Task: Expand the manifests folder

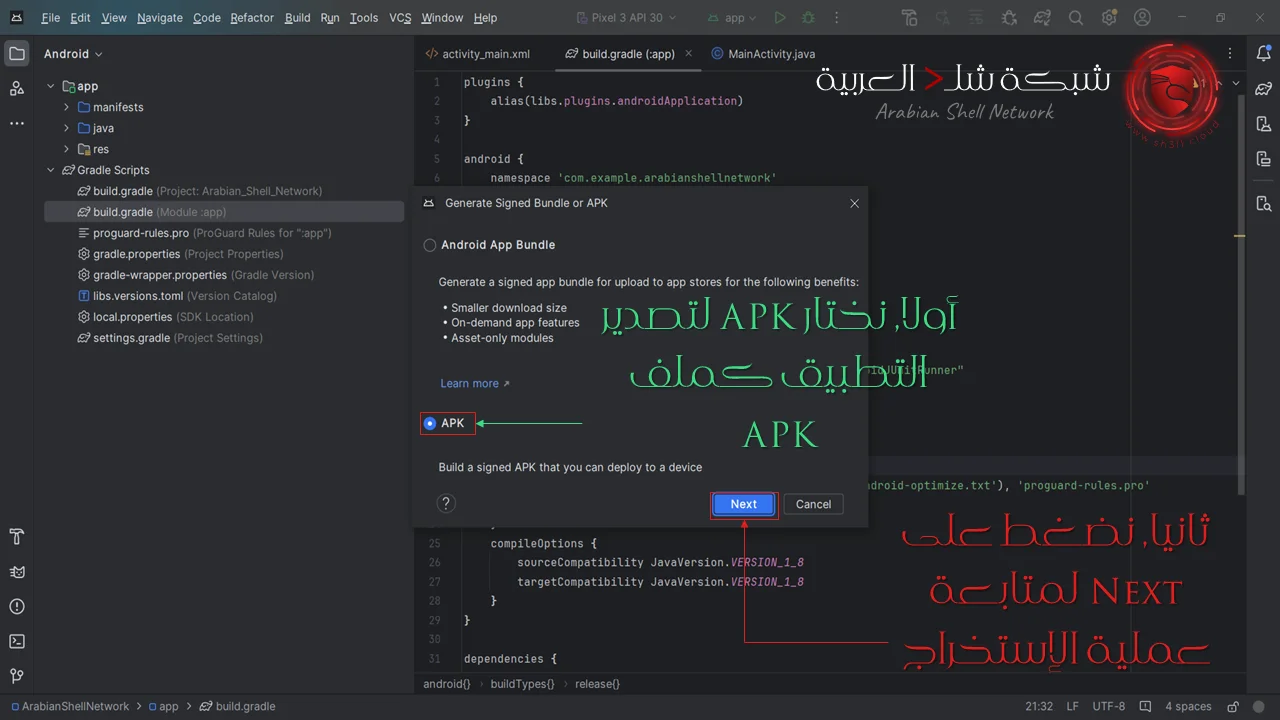Action: point(67,107)
